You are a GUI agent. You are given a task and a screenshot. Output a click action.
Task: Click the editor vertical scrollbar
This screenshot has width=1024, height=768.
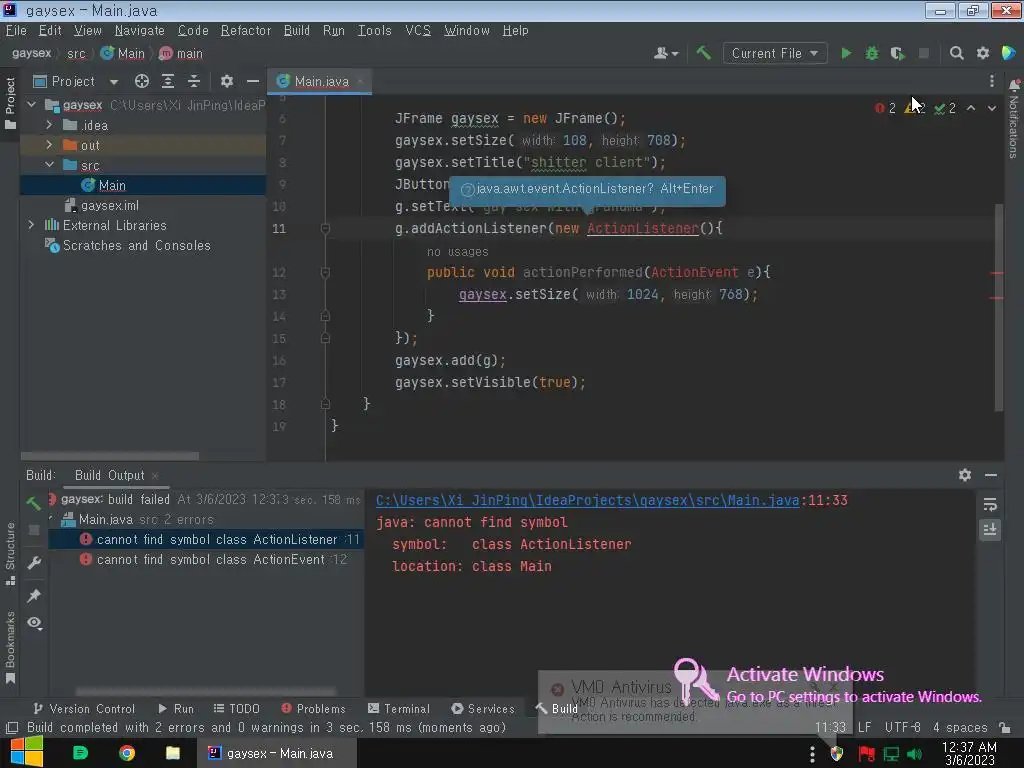[x=998, y=307]
